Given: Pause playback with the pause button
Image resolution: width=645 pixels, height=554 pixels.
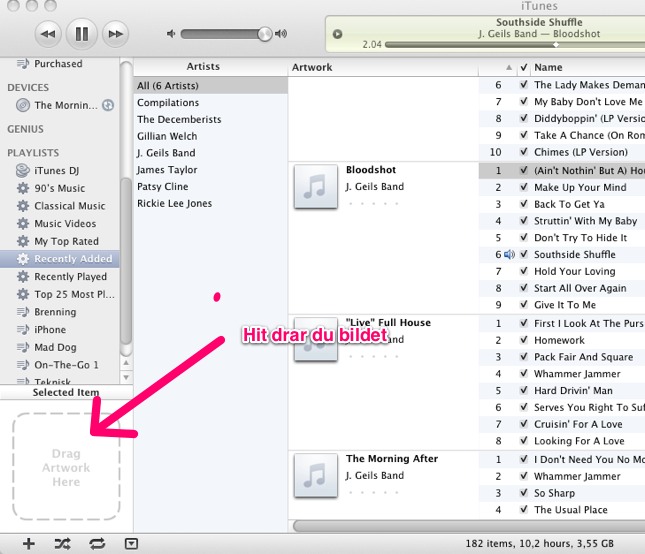Looking at the screenshot, I should click(81, 34).
